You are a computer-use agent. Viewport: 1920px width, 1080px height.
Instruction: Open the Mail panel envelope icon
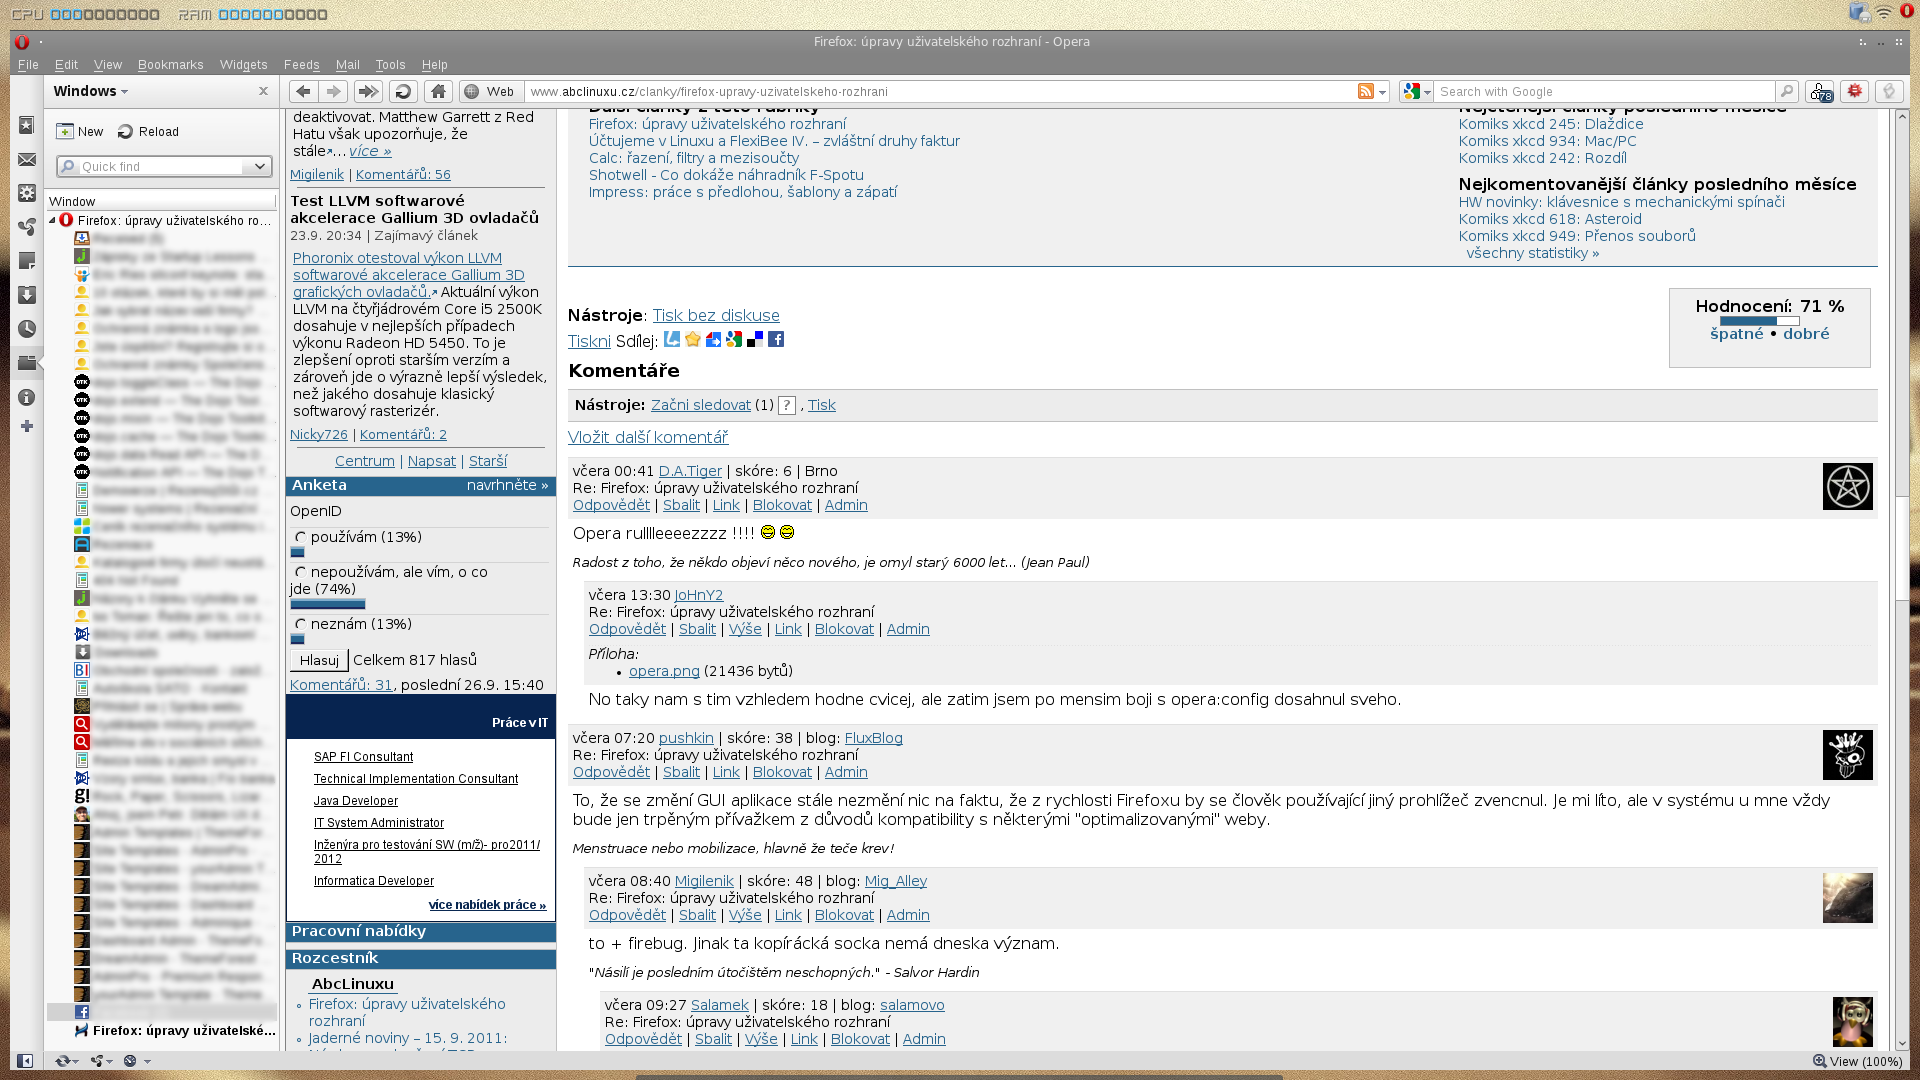(x=27, y=160)
